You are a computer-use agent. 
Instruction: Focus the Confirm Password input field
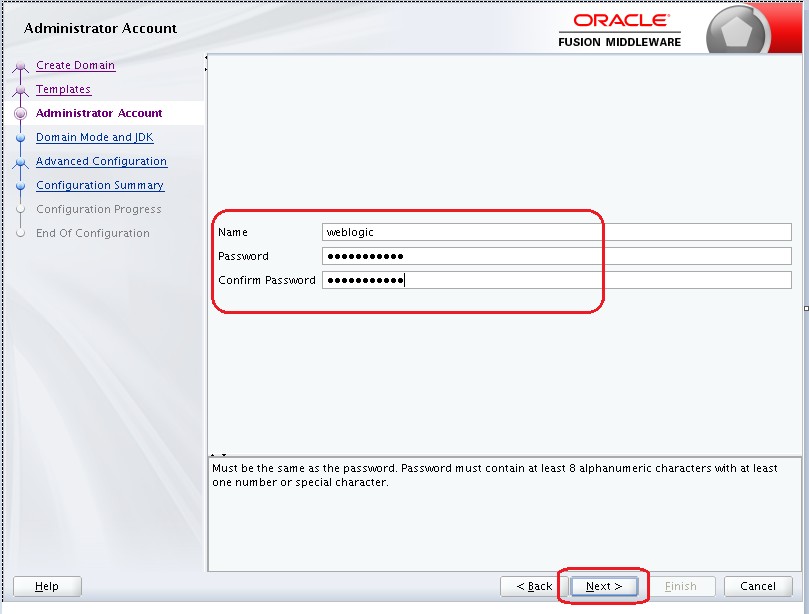click(557, 280)
